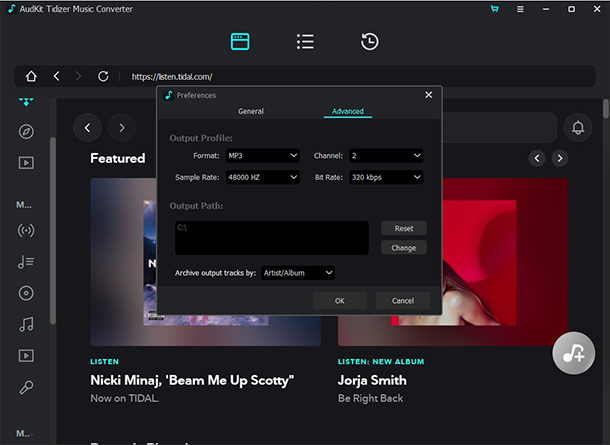The height and width of the screenshot is (445, 610).
Task: Open the Explore compass icon in sidebar
Action: pyautogui.click(x=26, y=131)
